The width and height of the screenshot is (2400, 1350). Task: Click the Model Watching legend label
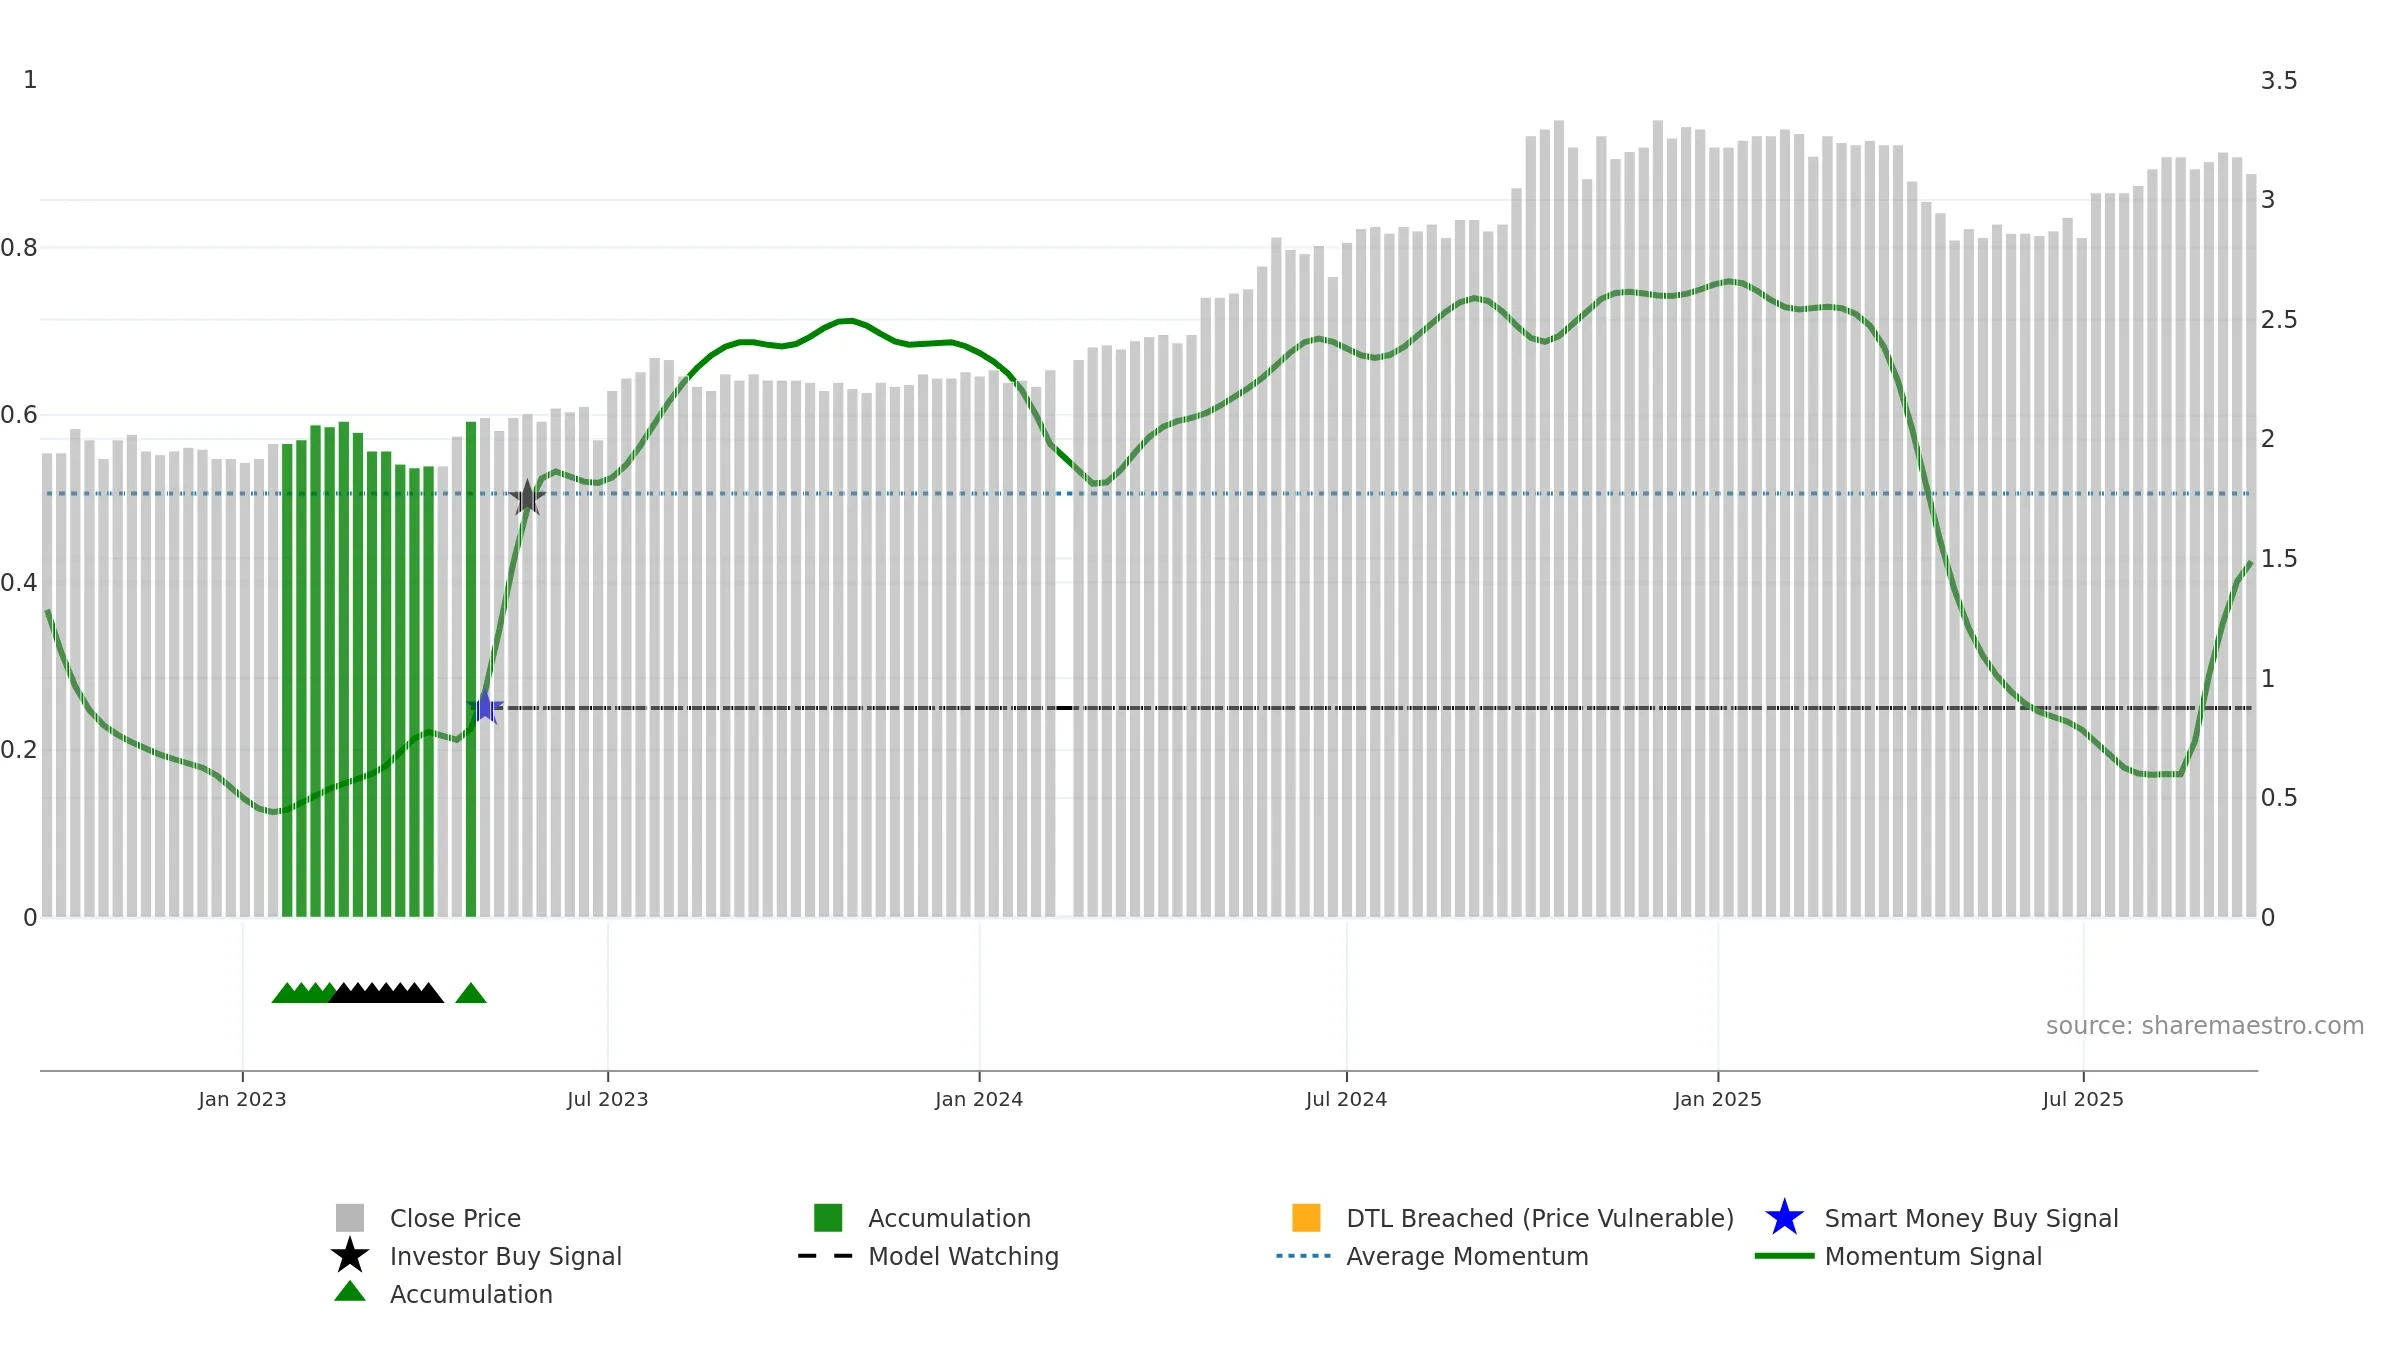[x=963, y=1256]
